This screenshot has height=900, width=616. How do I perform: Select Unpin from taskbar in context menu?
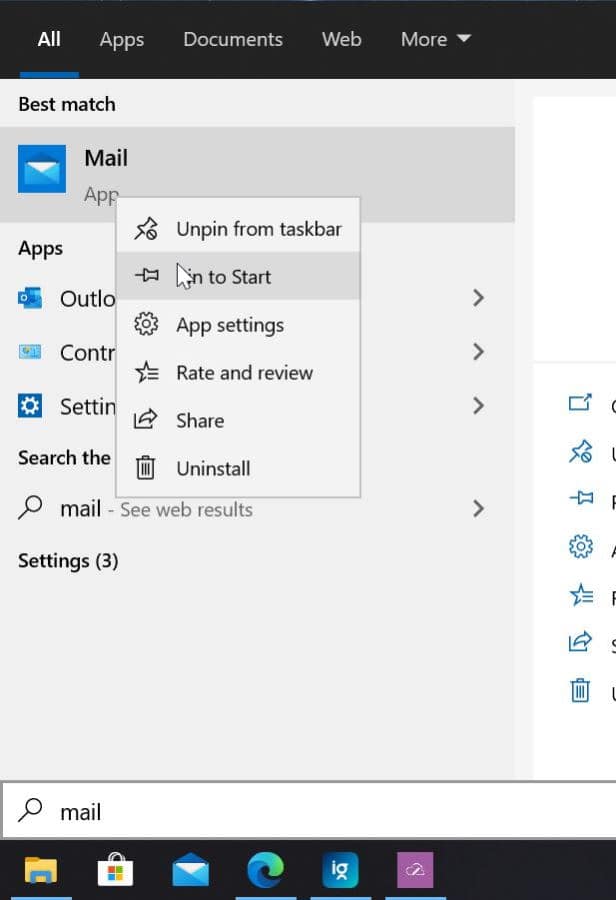click(x=238, y=228)
